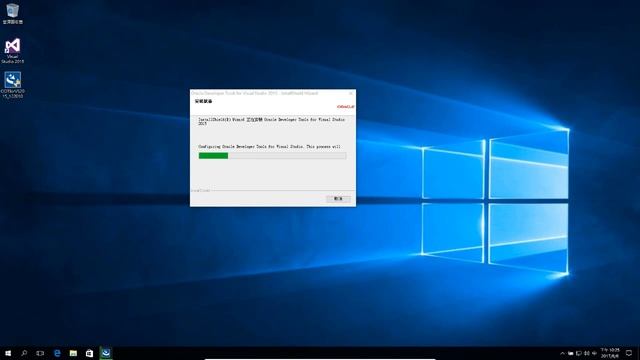The width and height of the screenshot is (640, 360).
Task: Show hidden system tray icons
Action: coord(562,353)
